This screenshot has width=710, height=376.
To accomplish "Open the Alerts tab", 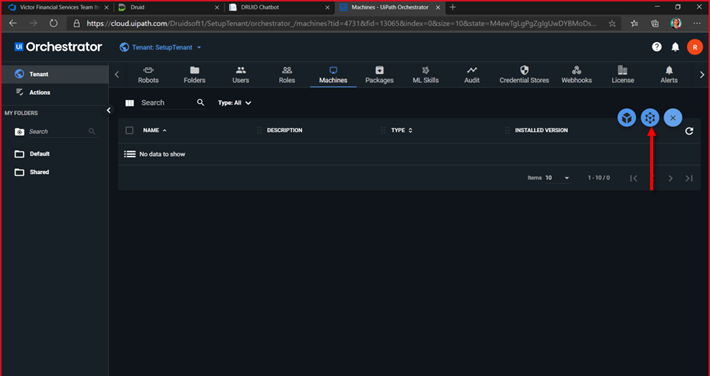I will [x=669, y=75].
